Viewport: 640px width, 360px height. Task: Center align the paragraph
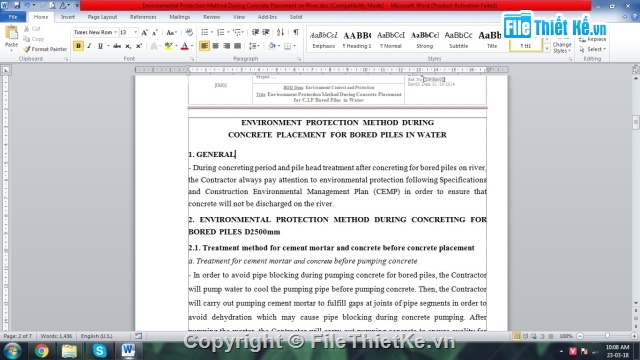click(216, 46)
